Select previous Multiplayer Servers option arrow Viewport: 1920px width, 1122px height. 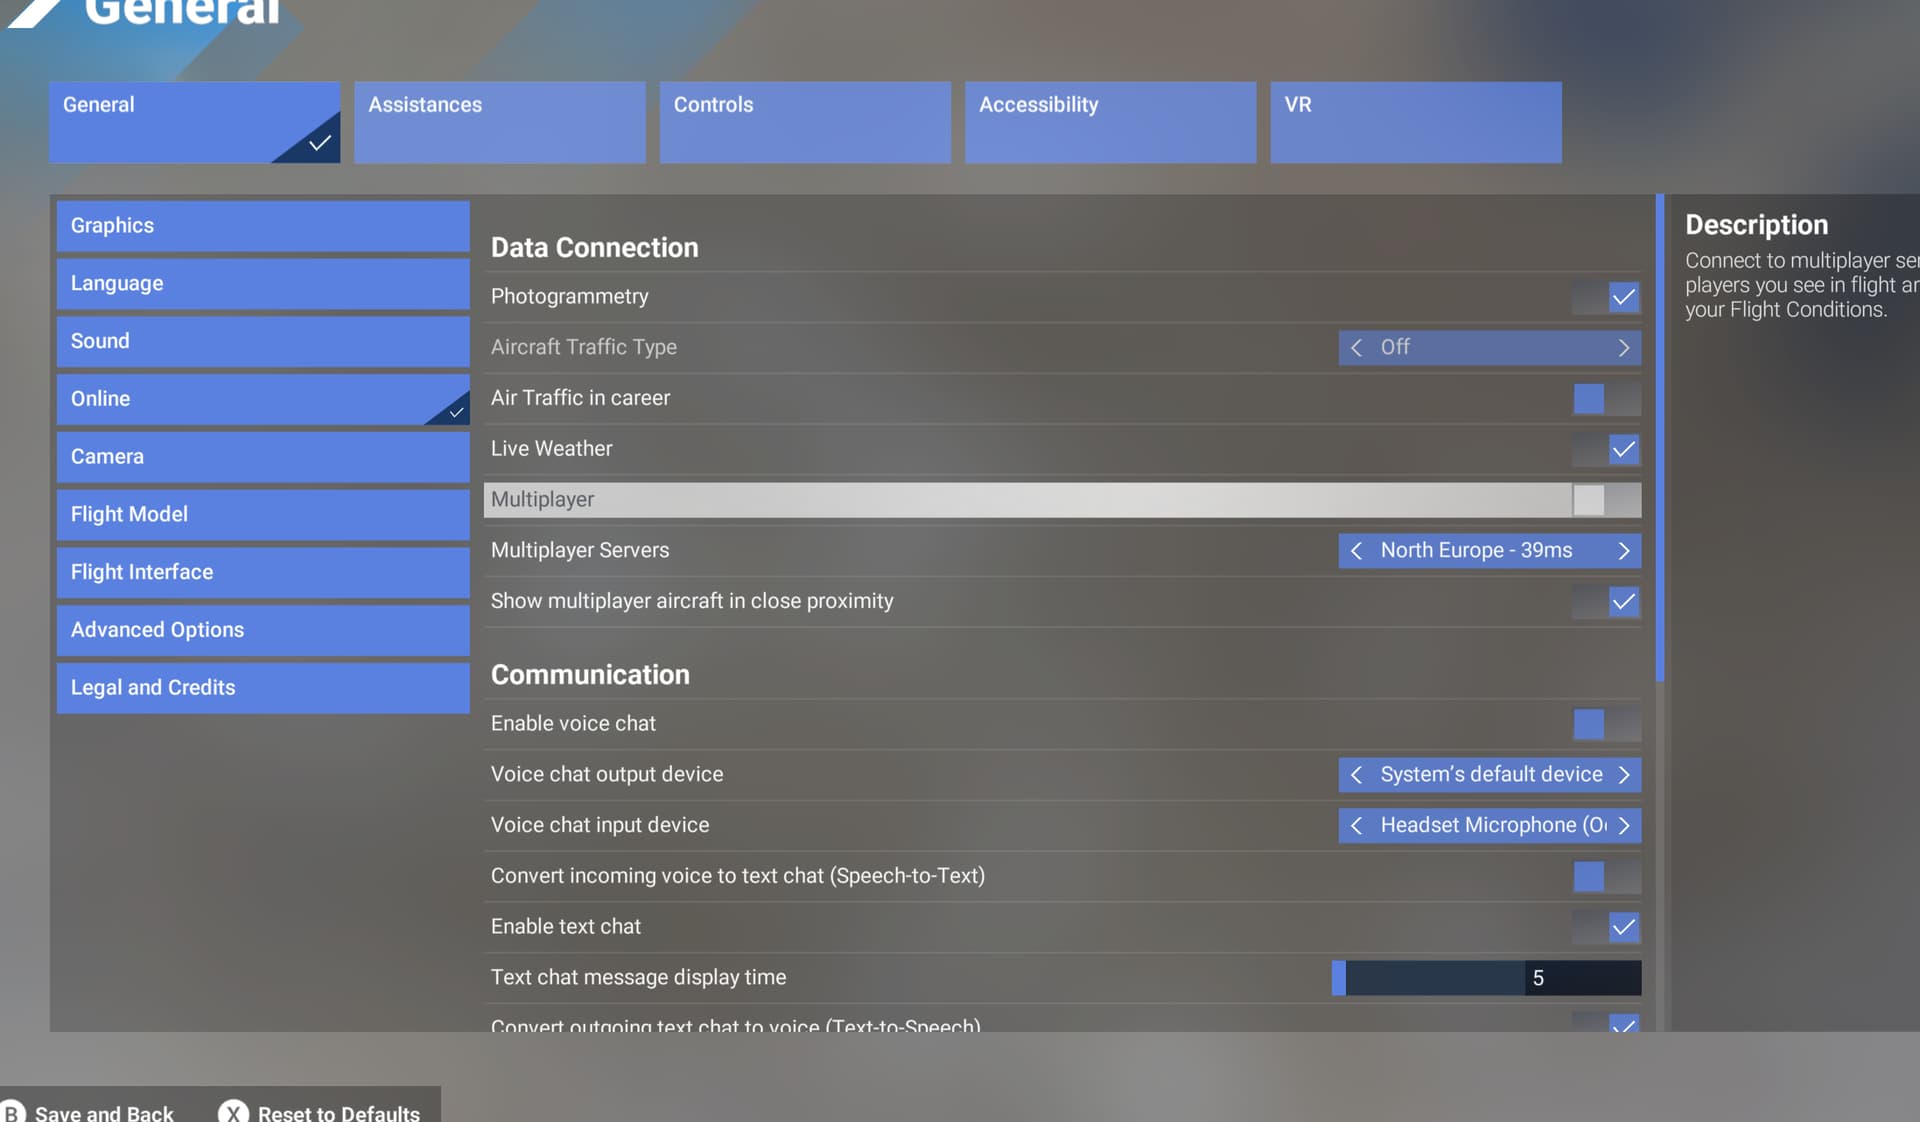(1356, 551)
